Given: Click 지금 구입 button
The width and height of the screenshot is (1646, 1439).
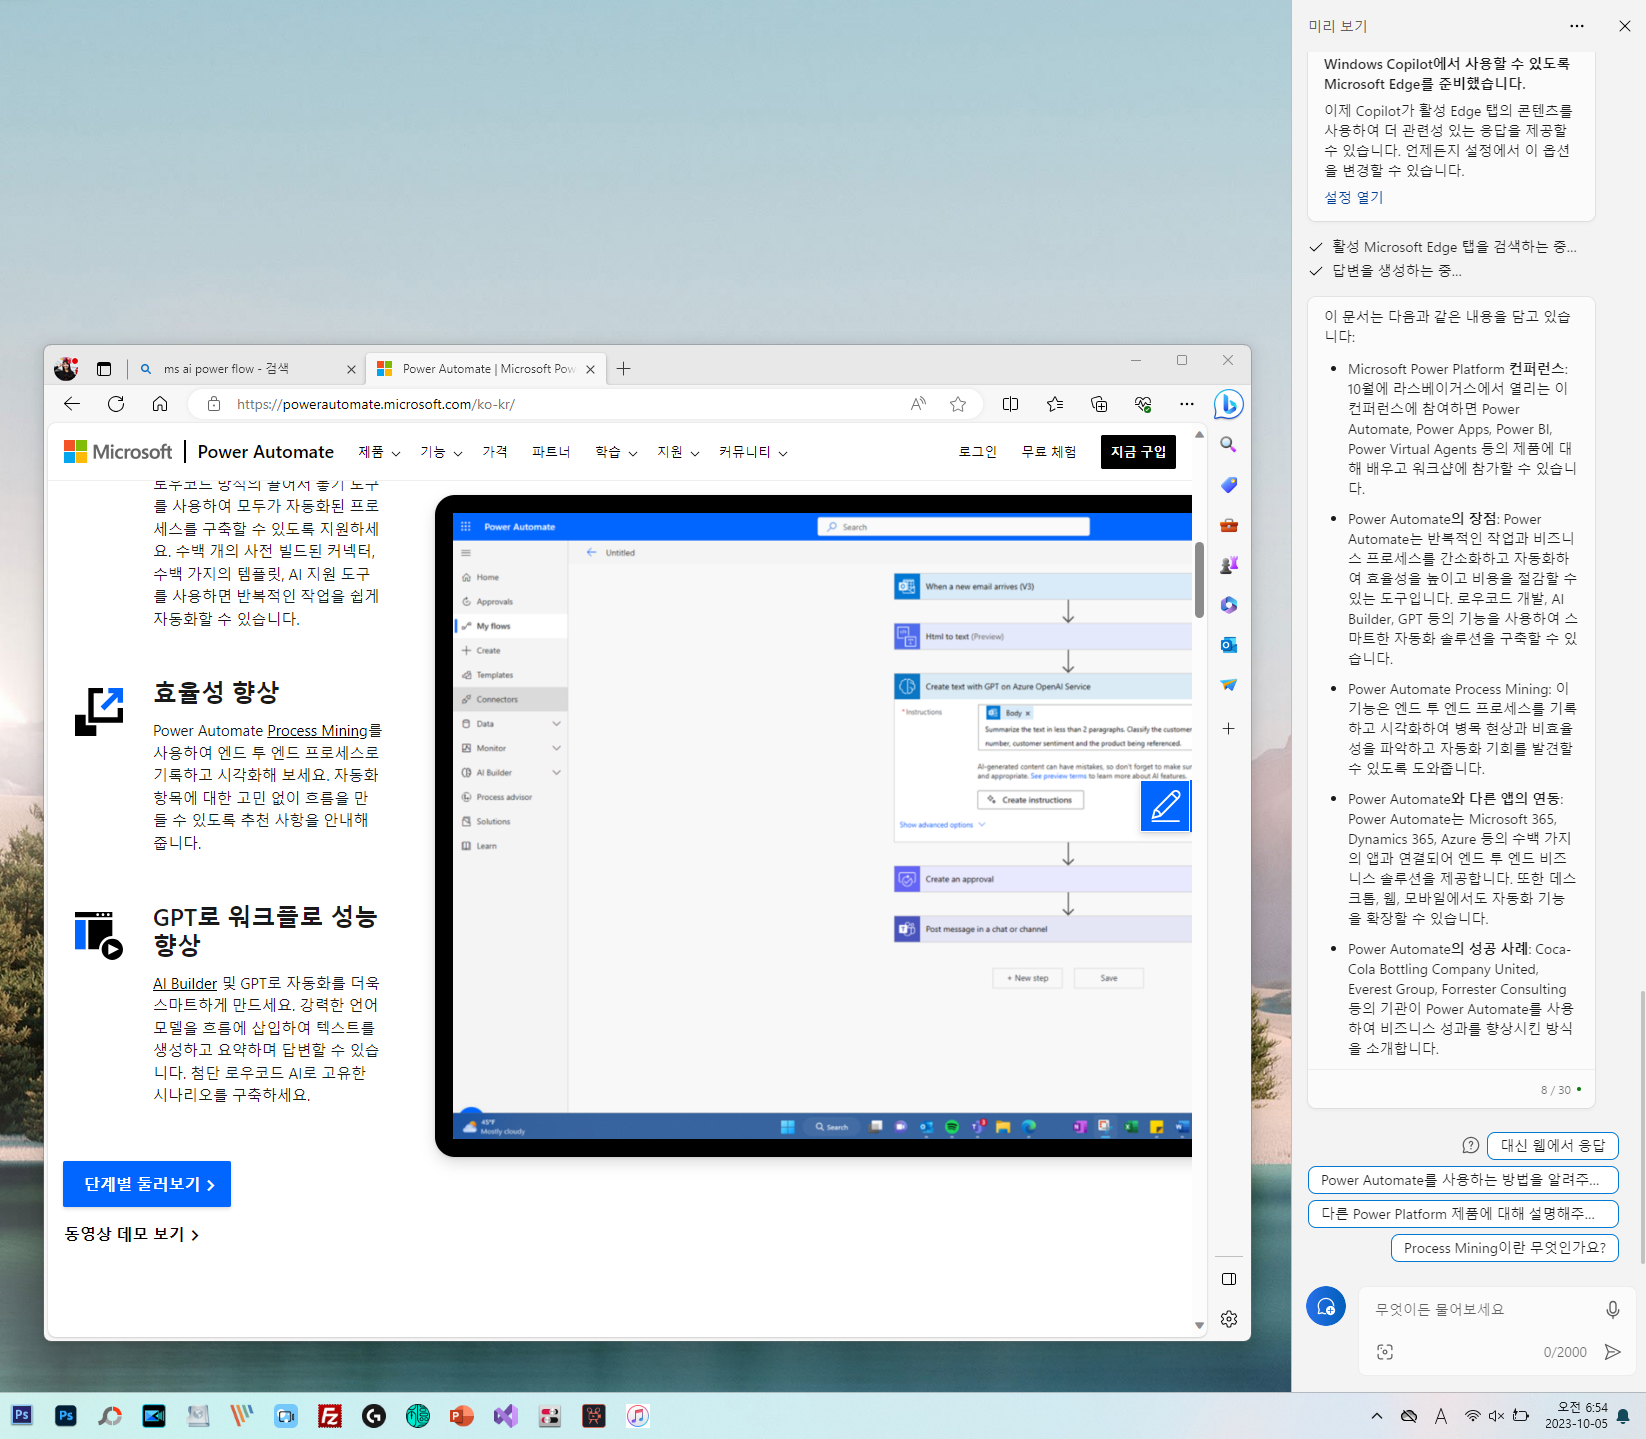Looking at the screenshot, I should pos(1138,452).
